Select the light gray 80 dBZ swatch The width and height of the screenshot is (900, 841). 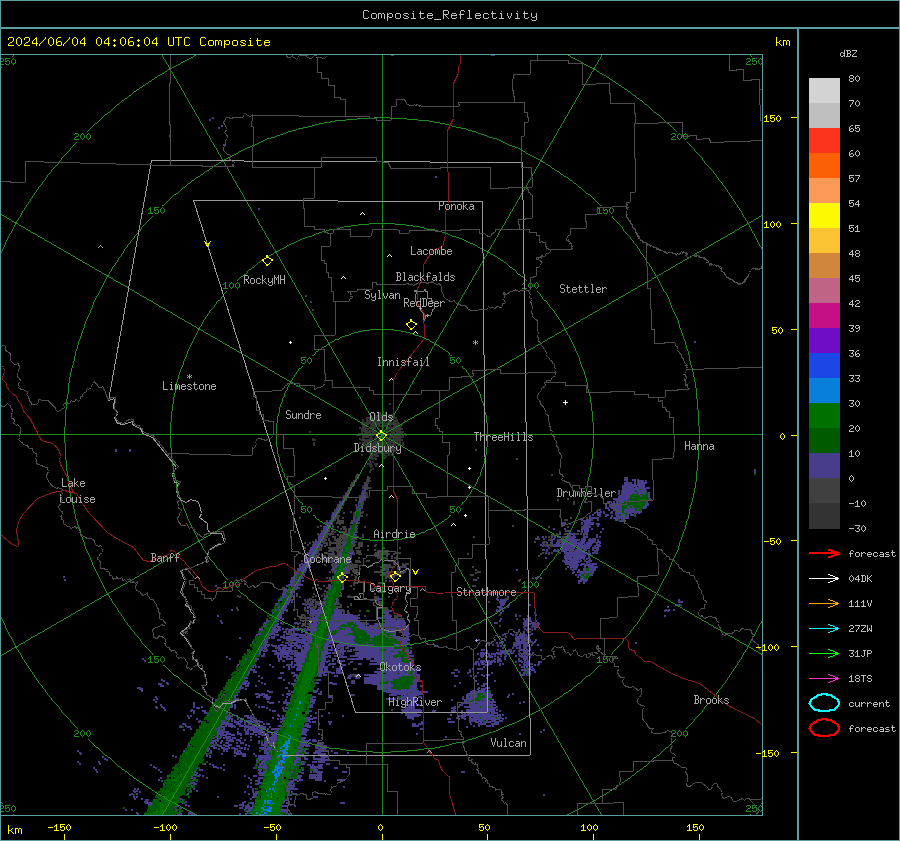(824, 91)
